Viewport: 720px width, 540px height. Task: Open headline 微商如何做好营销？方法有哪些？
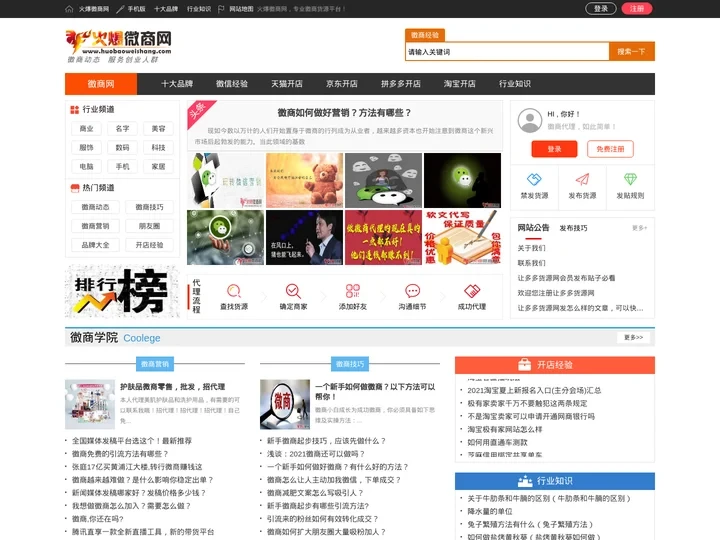point(344,112)
